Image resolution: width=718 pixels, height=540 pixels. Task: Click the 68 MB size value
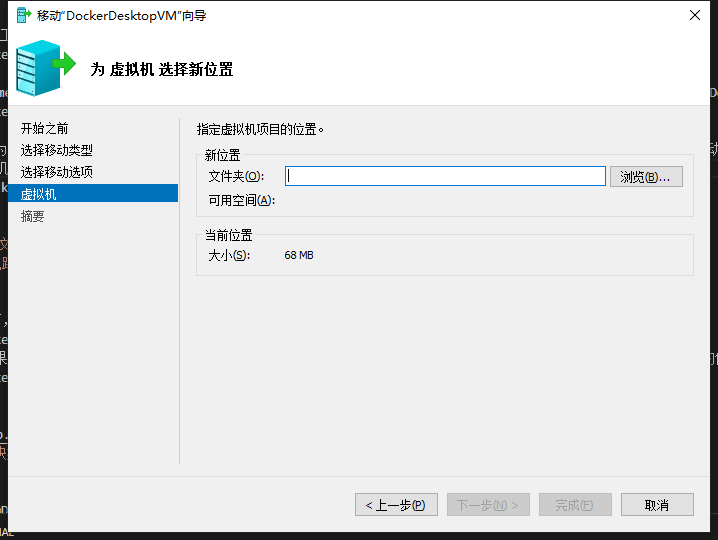(299, 255)
